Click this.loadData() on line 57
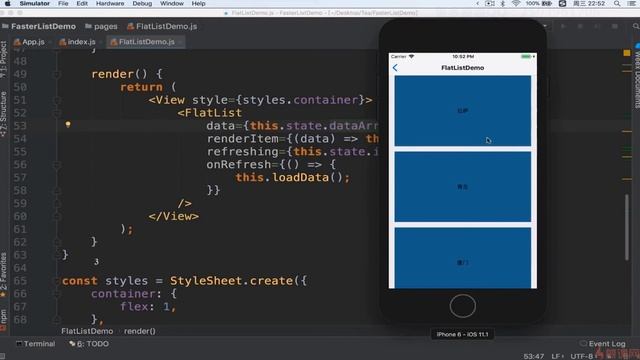 click(x=292, y=178)
